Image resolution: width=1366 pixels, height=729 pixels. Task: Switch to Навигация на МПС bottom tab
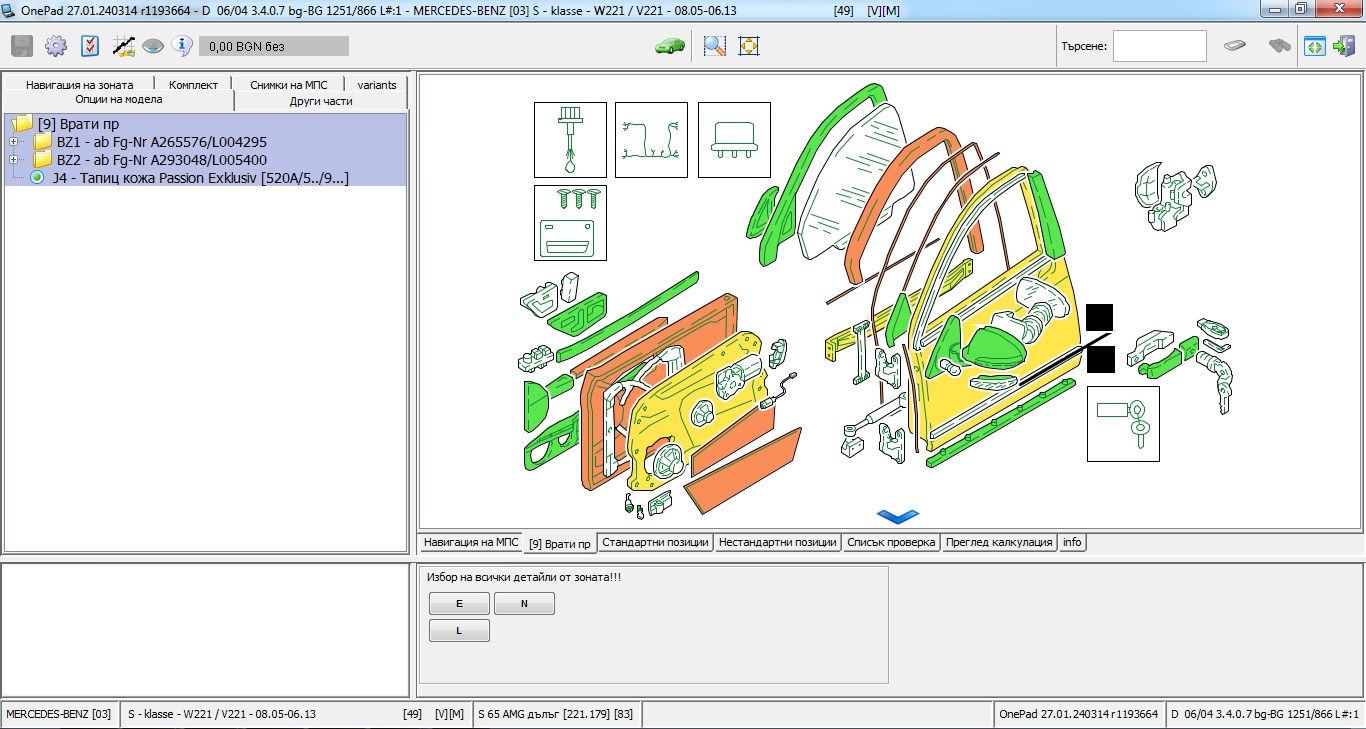point(471,542)
